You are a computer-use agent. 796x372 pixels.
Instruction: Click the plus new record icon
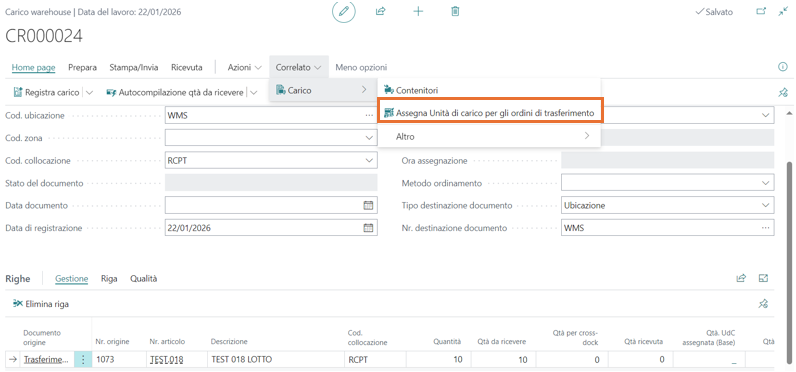pyautogui.click(x=418, y=11)
